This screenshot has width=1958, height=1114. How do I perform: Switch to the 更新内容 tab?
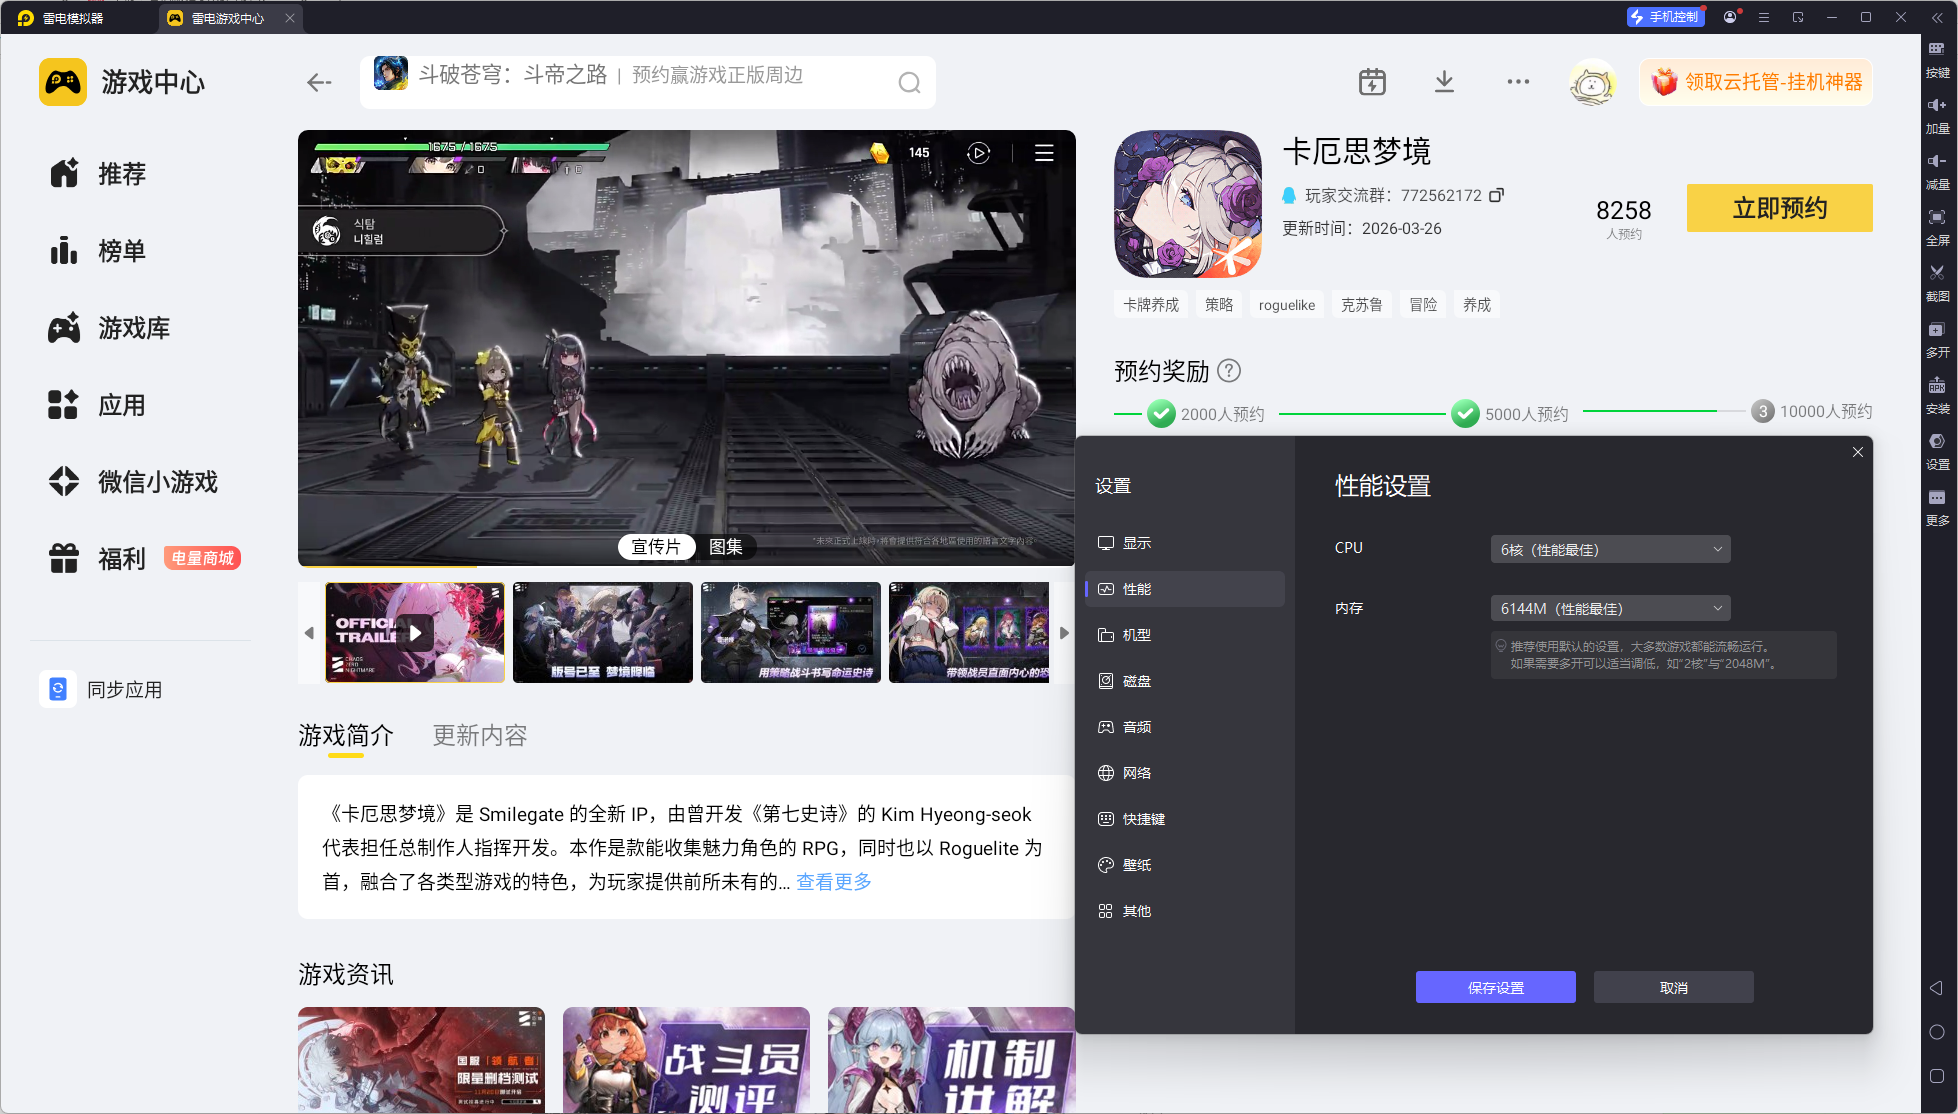pos(479,736)
